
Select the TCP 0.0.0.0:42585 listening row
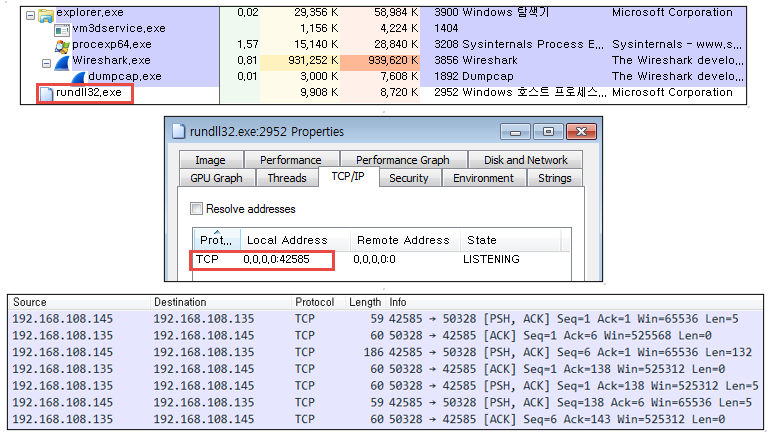pyautogui.click(x=381, y=259)
